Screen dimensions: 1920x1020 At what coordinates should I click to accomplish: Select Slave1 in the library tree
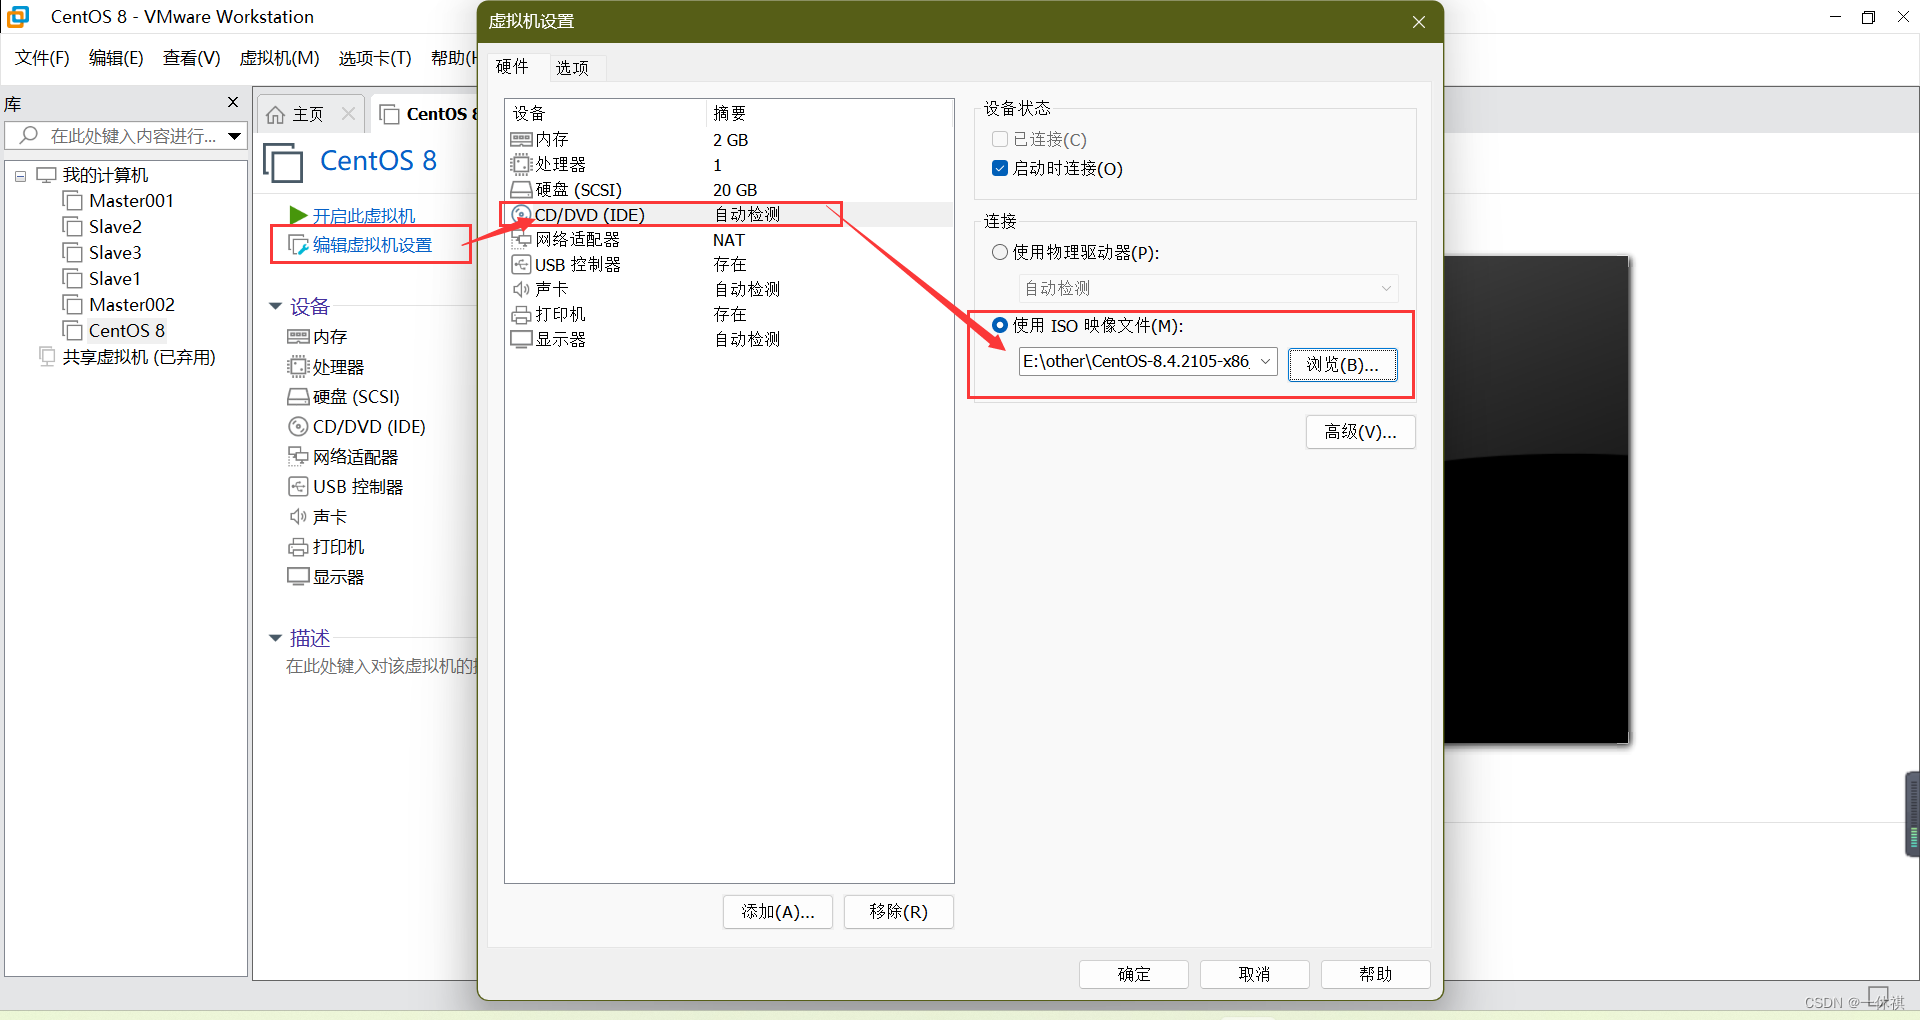(x=115, y=279)
